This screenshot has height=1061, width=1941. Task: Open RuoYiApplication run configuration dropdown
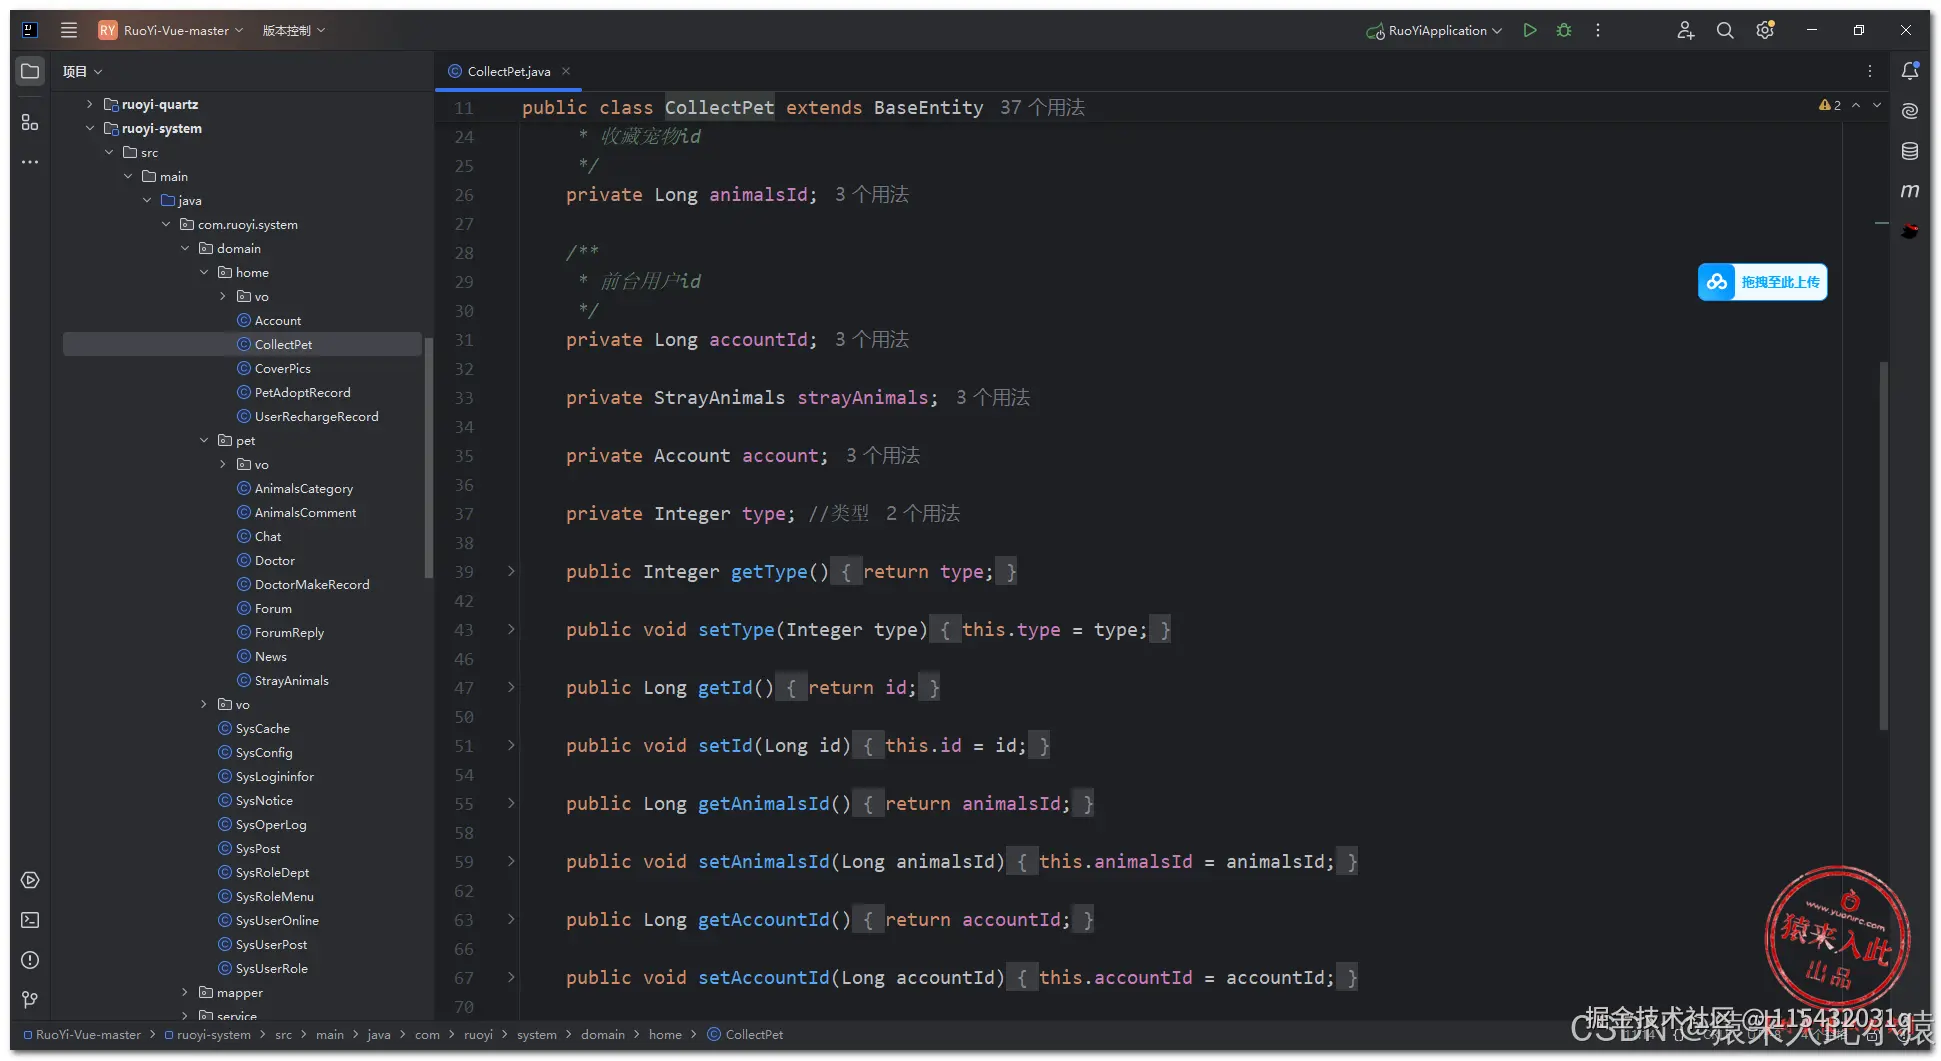pyautogui.click(x=1434, y=30)
